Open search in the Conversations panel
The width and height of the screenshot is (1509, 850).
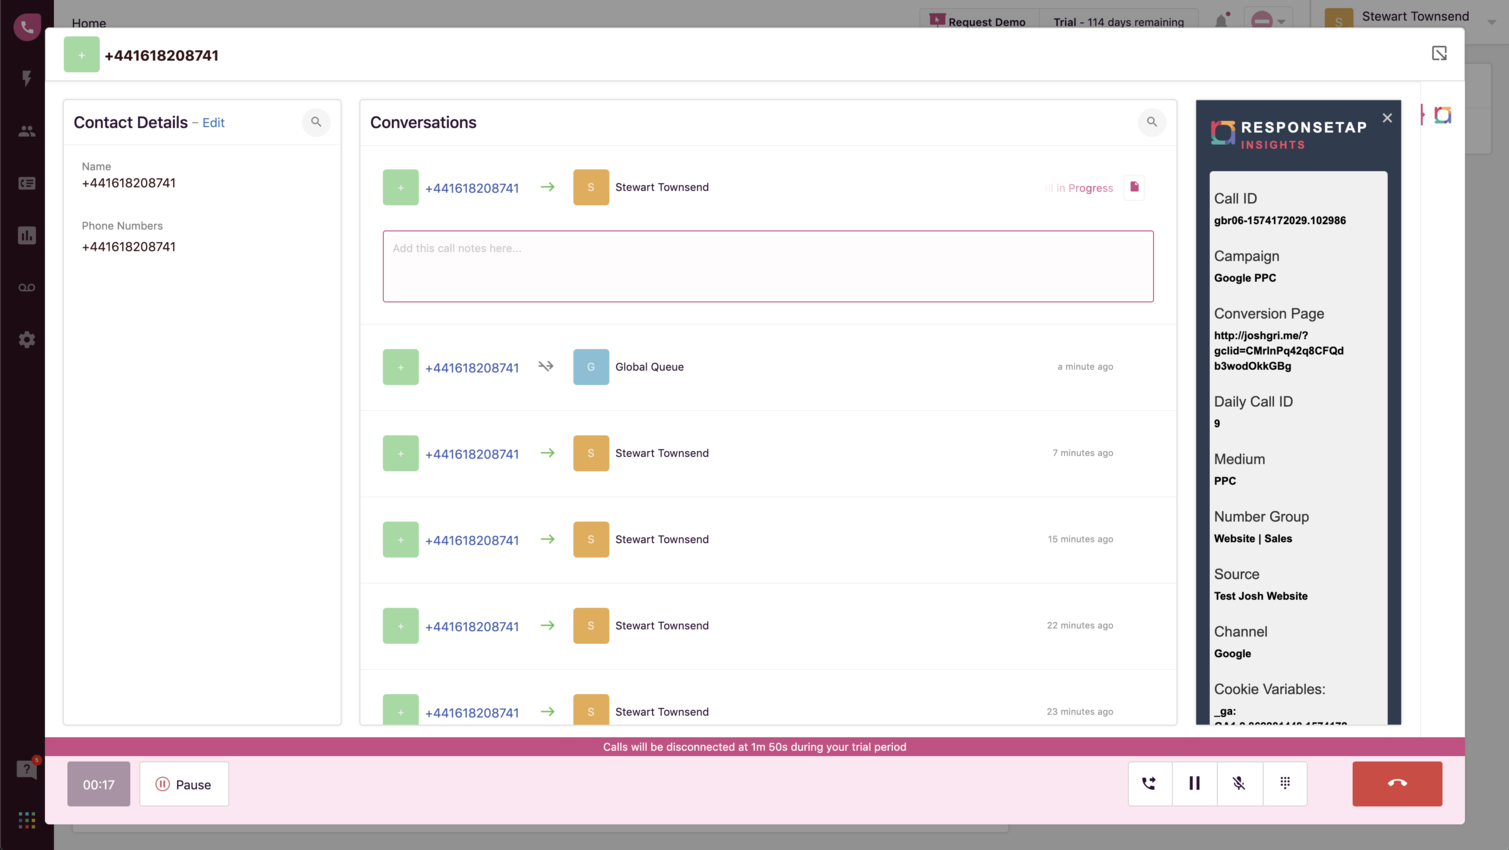[x=1151, y=122]
